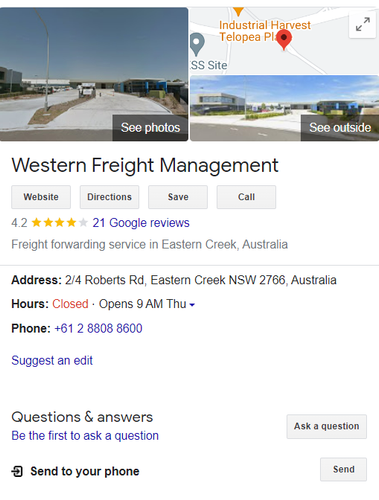Open See outside street view thumbnail

(284, 108)
